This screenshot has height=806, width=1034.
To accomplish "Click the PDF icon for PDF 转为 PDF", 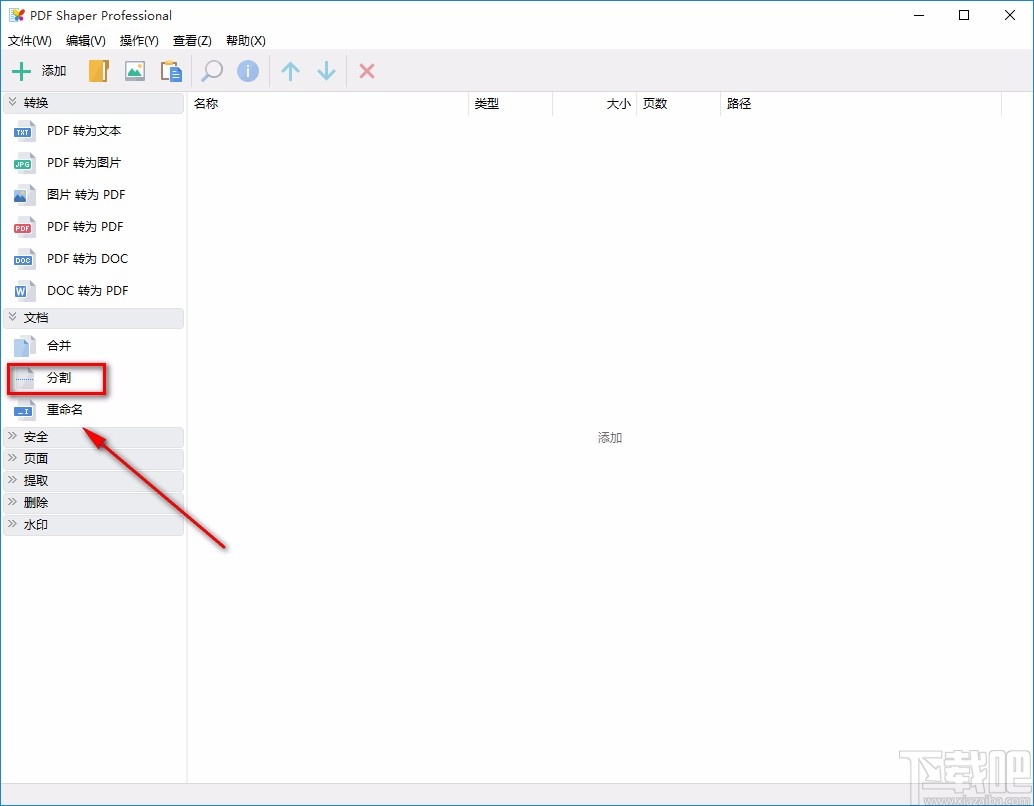I will pos(24,227).
